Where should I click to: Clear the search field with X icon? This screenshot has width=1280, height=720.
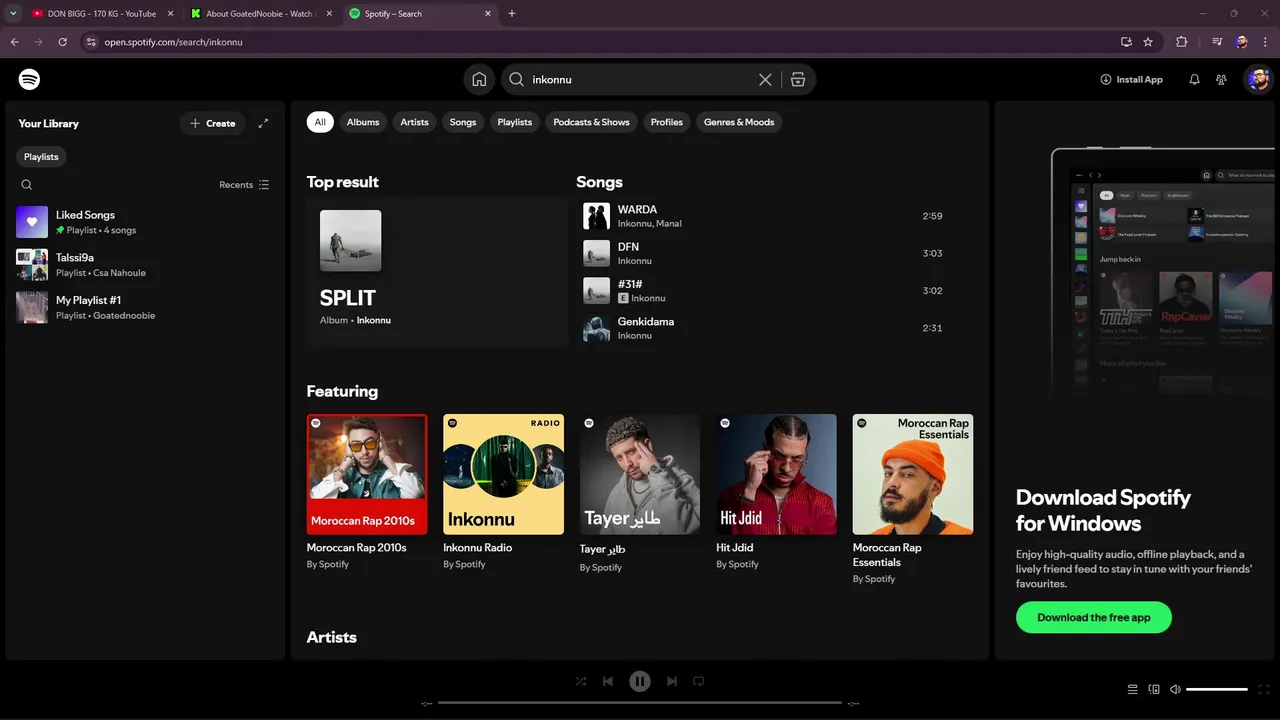[x=765, y=79]
